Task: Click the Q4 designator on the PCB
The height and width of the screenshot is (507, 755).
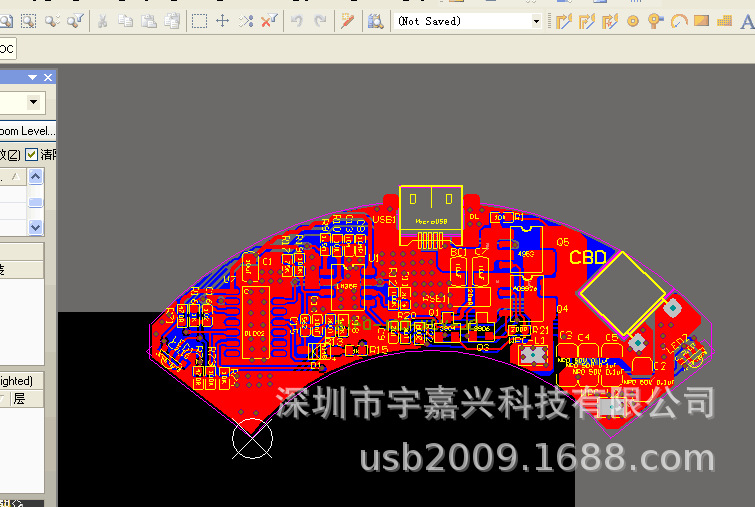Action: click(x=562, y=308)
